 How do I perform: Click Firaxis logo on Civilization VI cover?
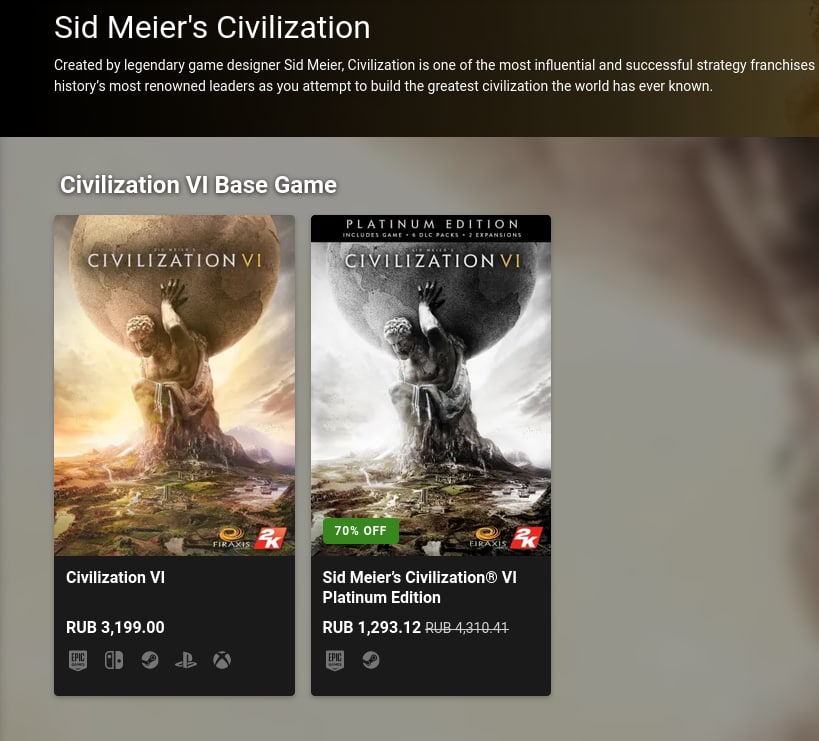tap(231, 538)
